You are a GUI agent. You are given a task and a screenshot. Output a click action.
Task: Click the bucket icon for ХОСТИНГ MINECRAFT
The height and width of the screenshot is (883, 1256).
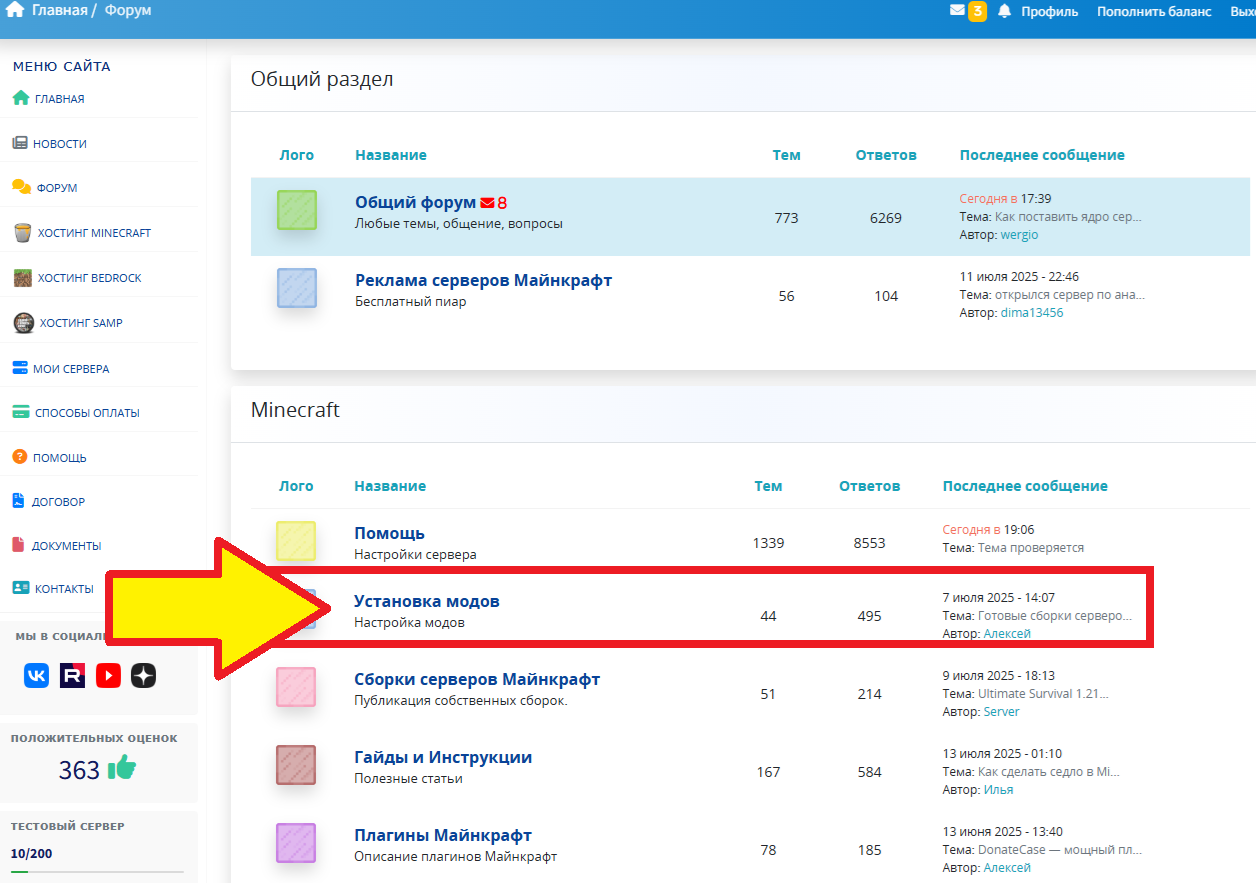pos(22,232)
